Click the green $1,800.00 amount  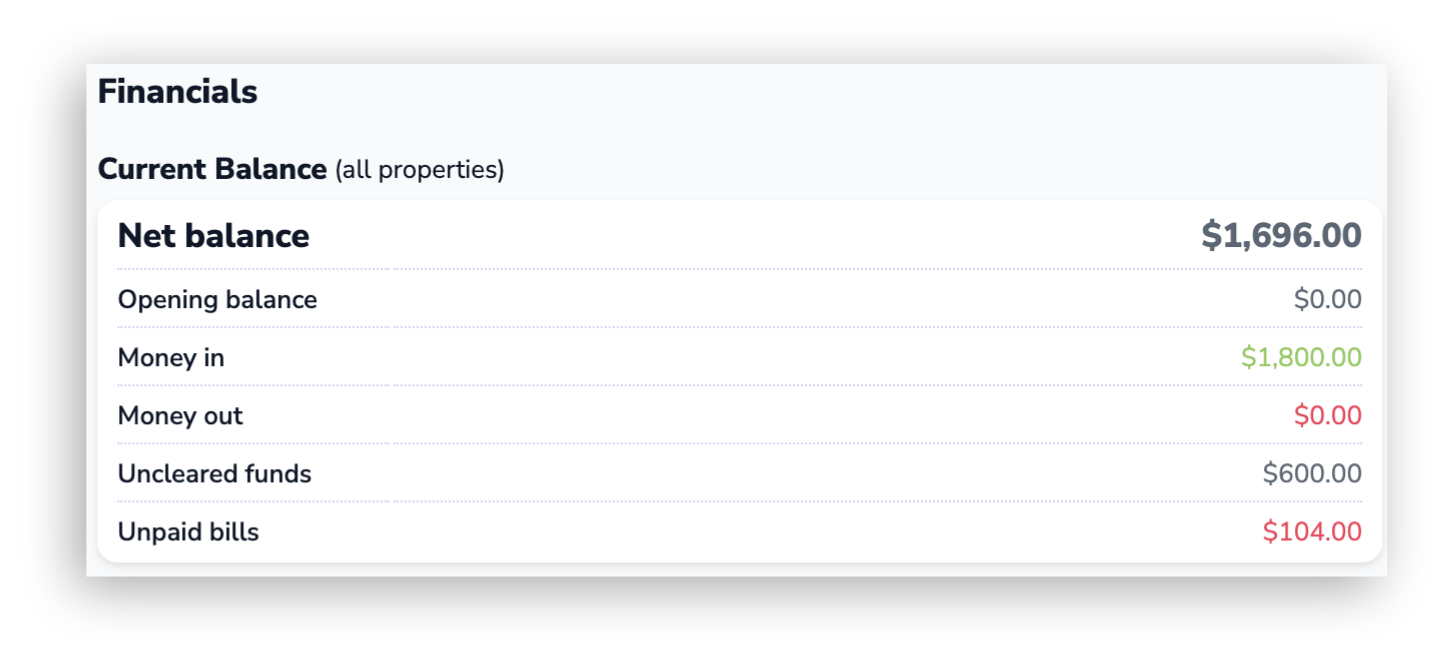coord(1301,357)
